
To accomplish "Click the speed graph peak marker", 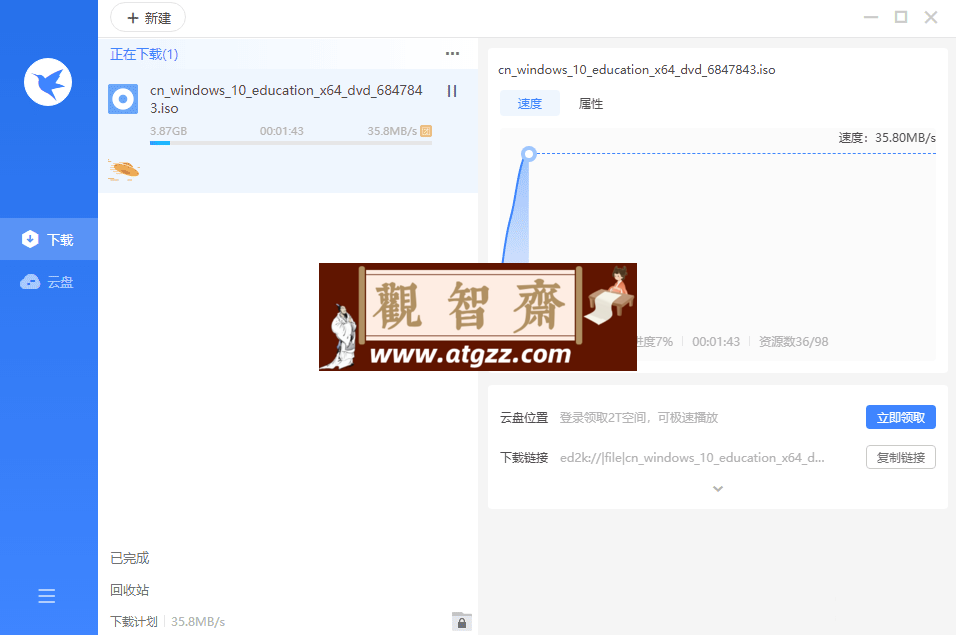I will click(x=529, y=154).
